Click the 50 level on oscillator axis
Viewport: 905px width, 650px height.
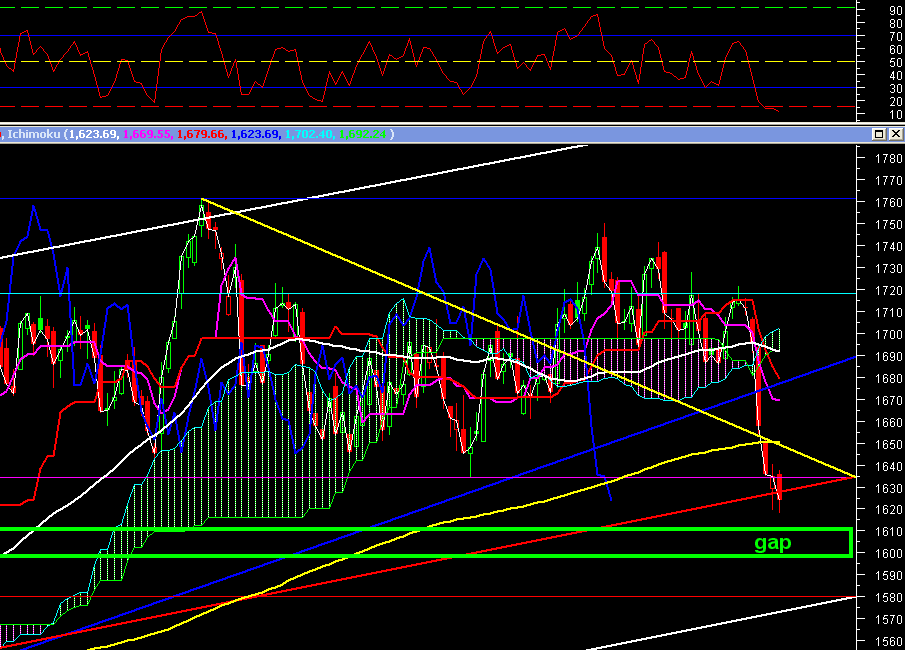tap(896, 63)
